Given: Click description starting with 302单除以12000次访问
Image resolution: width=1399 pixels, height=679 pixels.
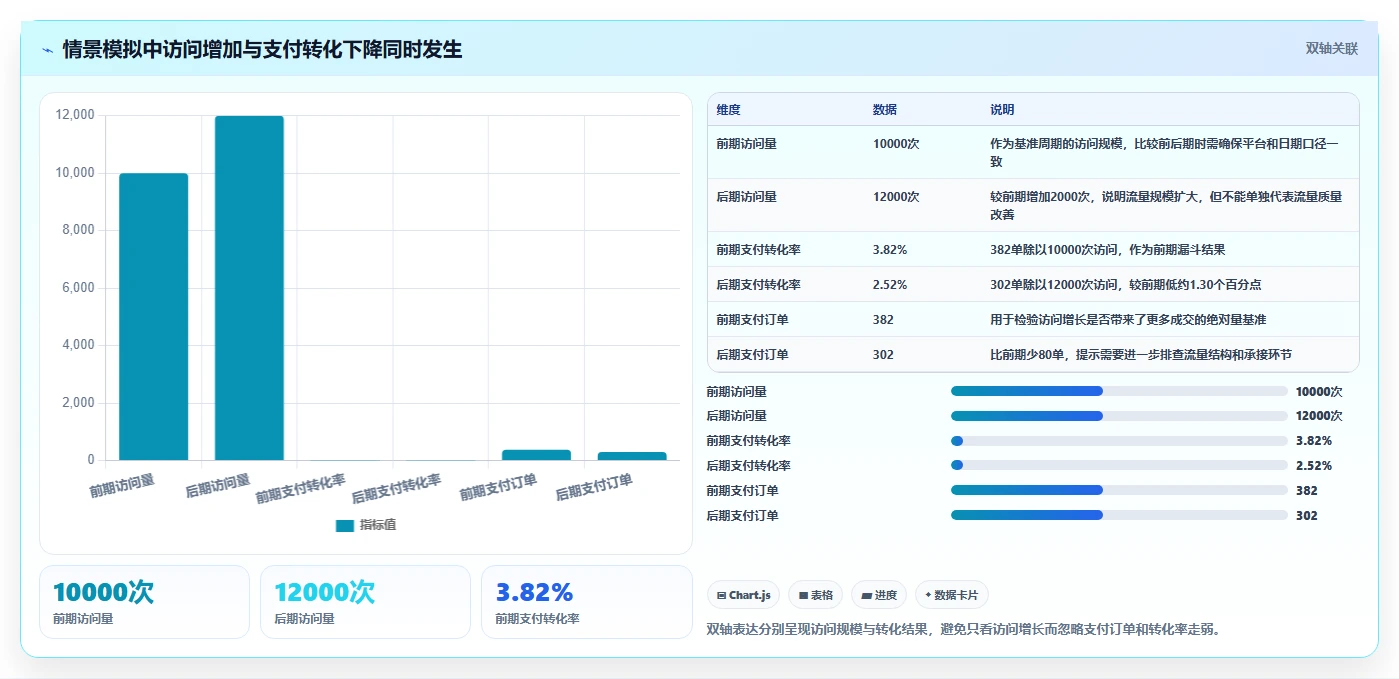Looking at the screenshot, I should pyautogui.click(x=1125, y=285).
